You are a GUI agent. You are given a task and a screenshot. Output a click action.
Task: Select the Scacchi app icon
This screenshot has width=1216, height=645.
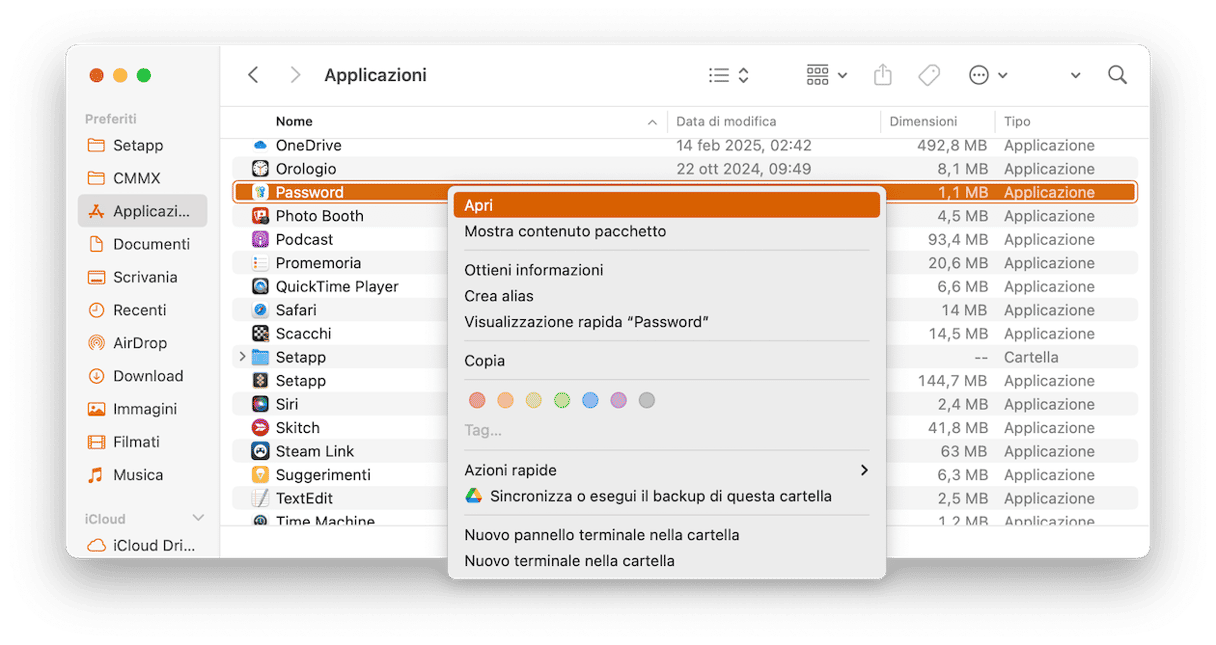coord(260,333)
